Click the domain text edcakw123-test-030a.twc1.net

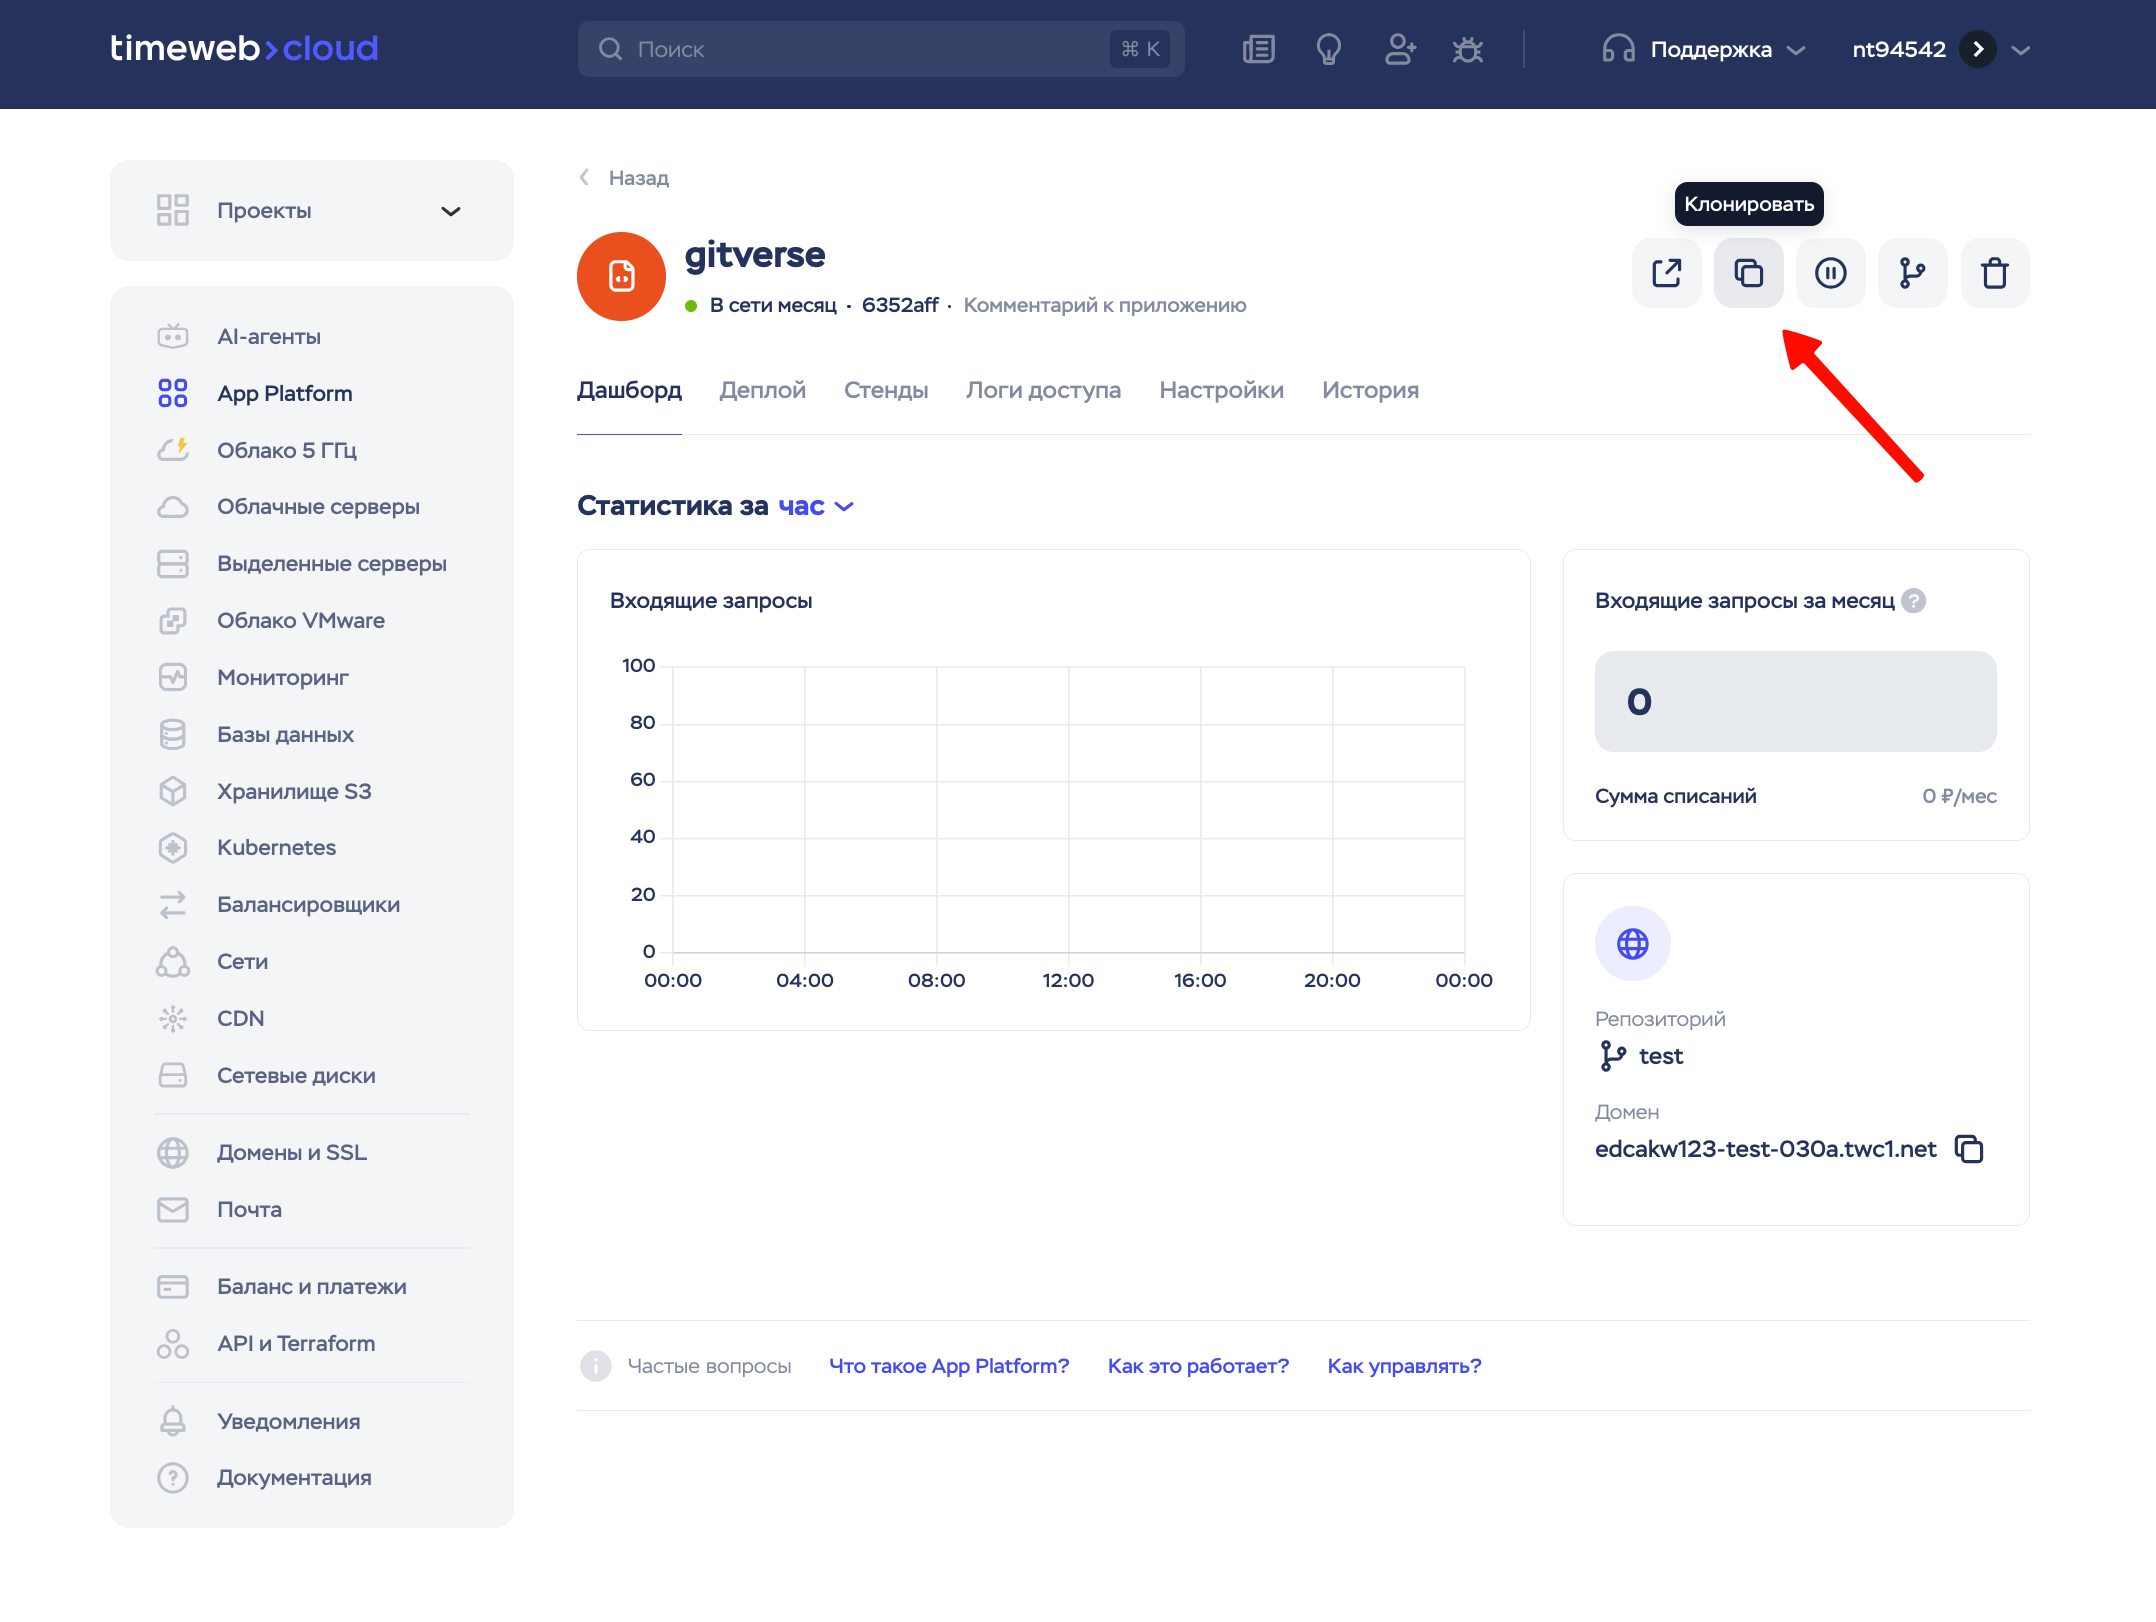tap(1765, 1149)
